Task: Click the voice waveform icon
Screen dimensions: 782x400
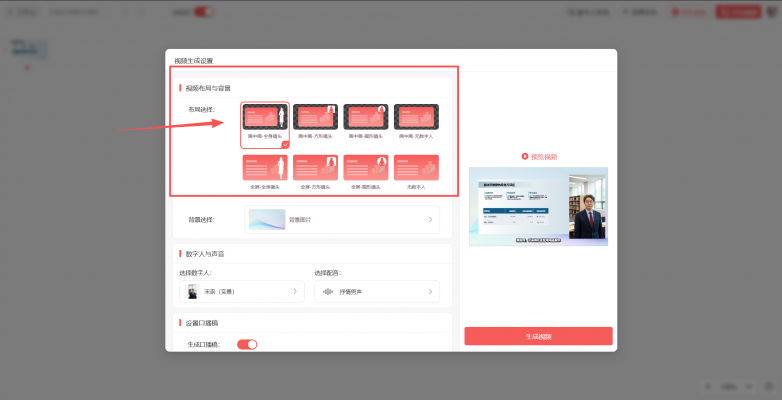Action: click(x=328, y=292)
